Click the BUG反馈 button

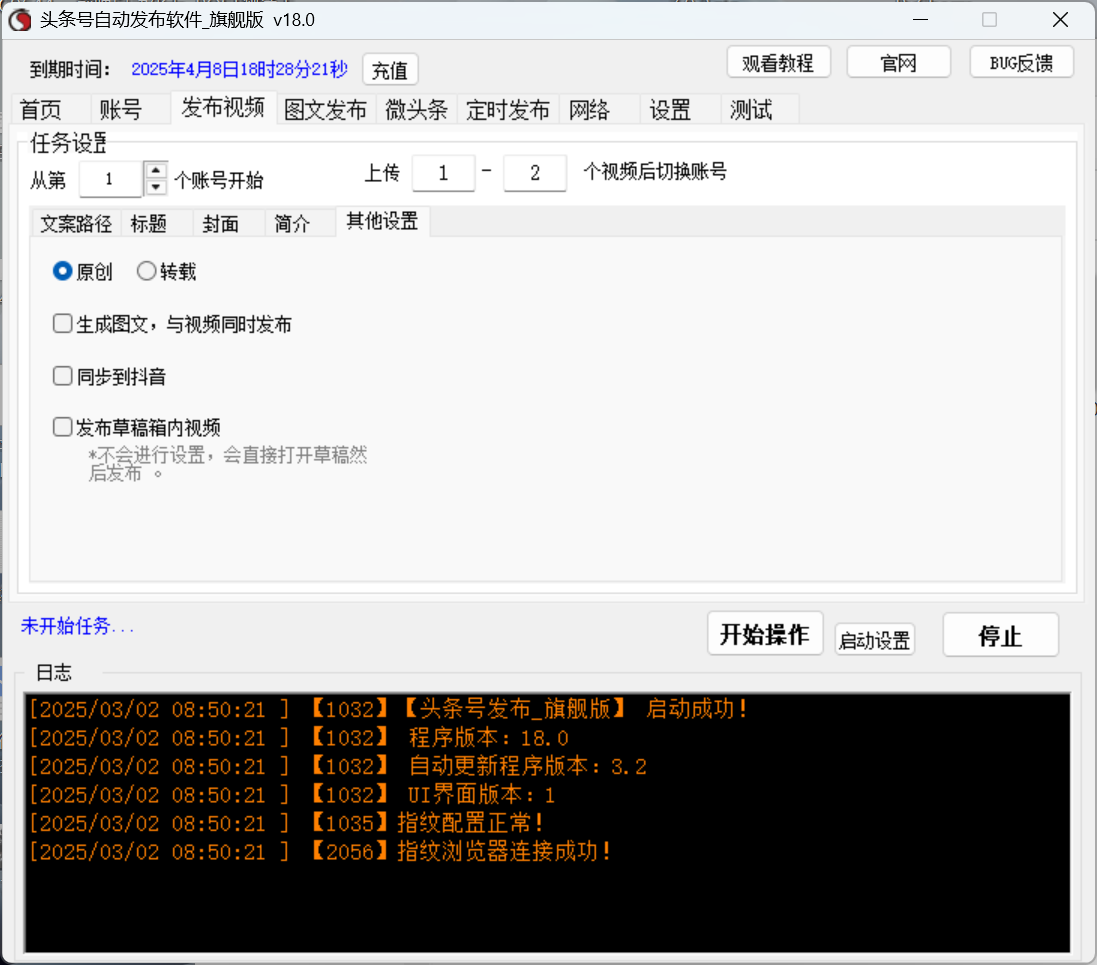coord(1021,63)
